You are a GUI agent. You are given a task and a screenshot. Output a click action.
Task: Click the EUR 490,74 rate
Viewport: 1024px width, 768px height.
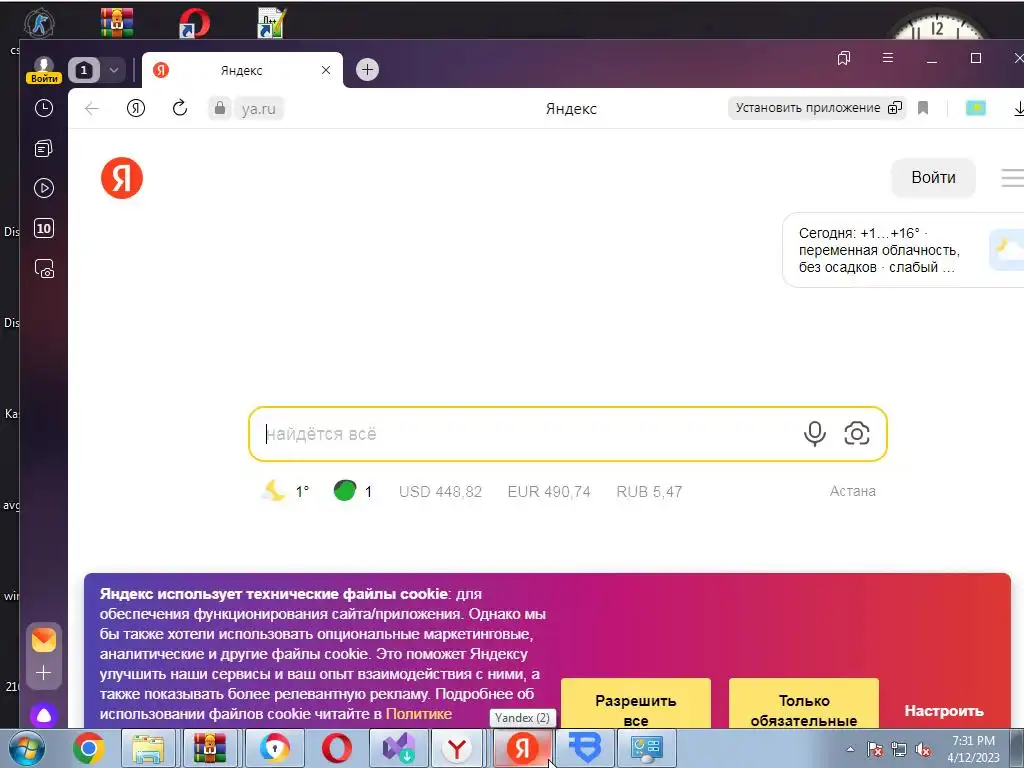tap(549, 492)
